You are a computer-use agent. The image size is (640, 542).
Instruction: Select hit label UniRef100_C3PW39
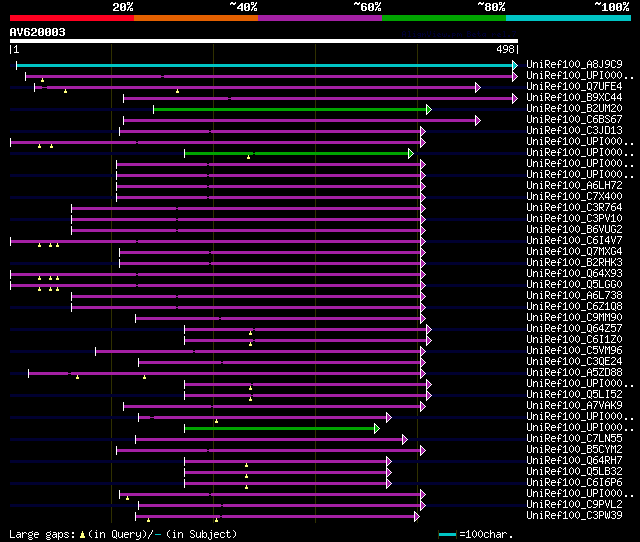574,516
